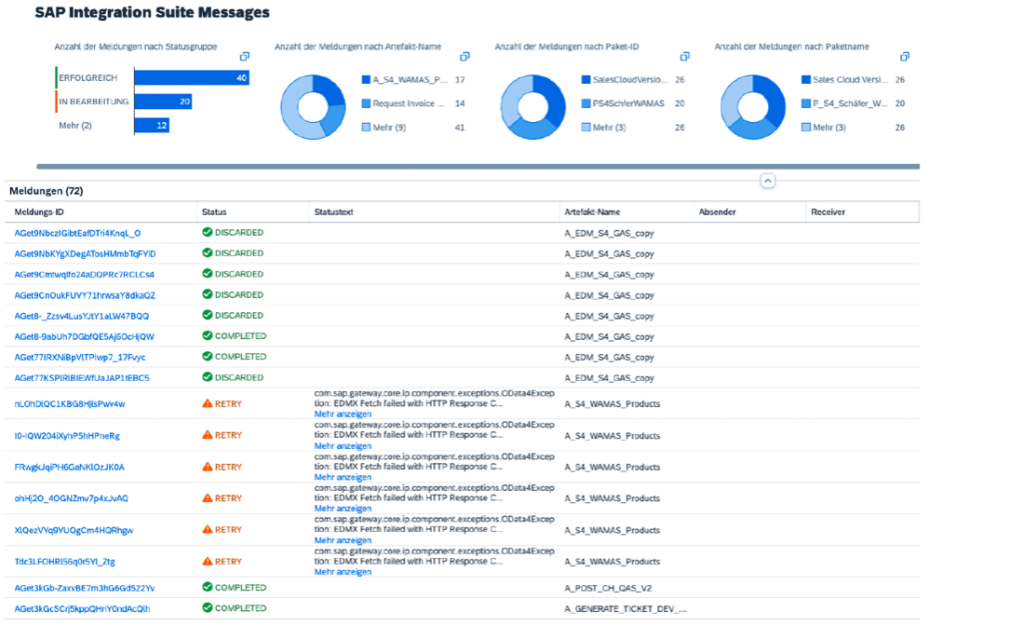Click Mehr anzeigen in the ohHj2O_4OGNZmv7p4xJvAQ row
This screenshot has height=626, width=1024.
[x=342, y=509]
